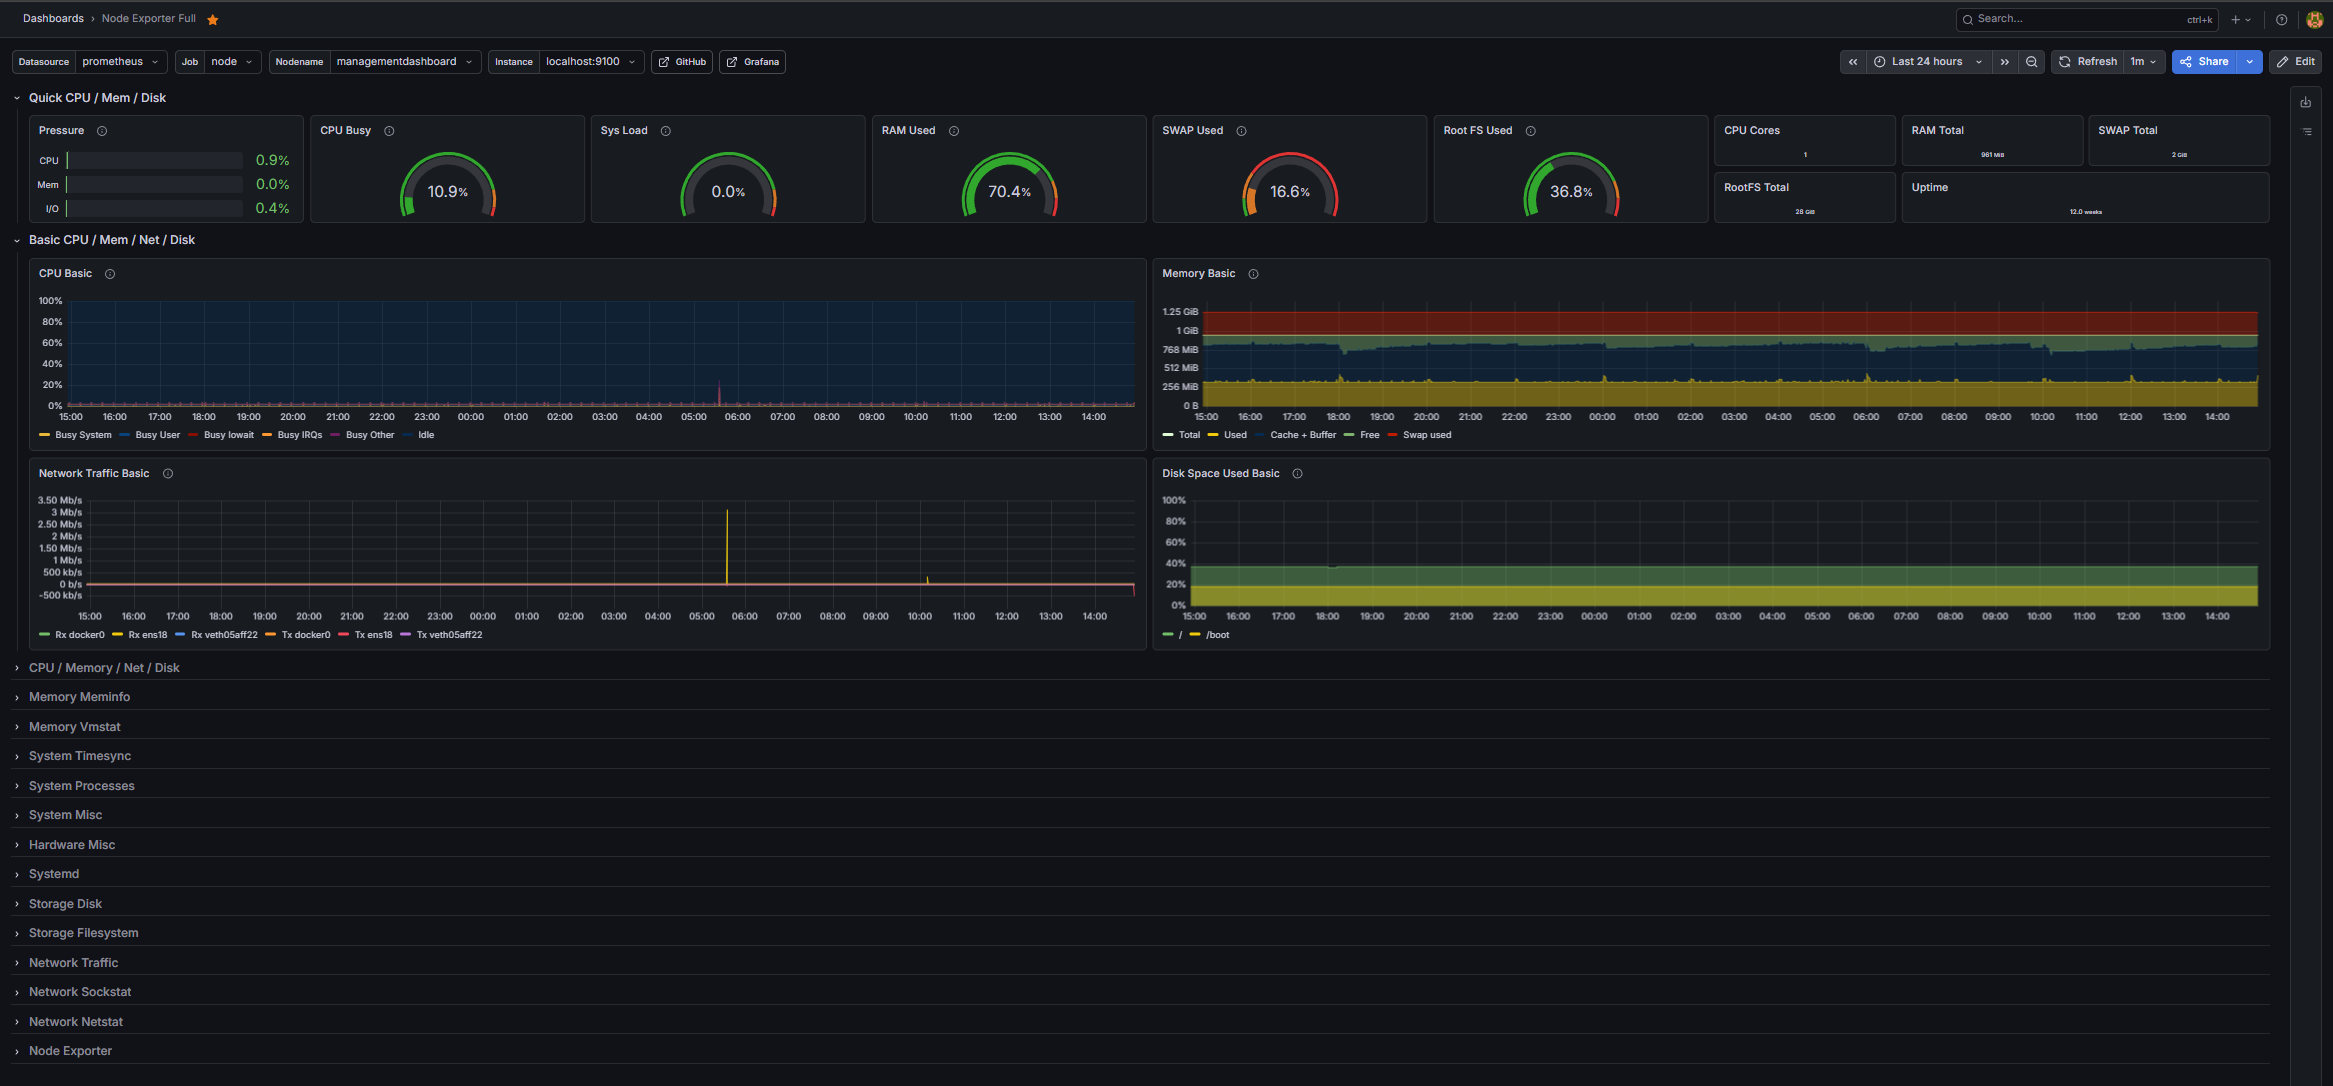The width and height of the screenshot is (2333, 1086).
Task: Expand the CPU / Memory / Net / Disk row
Action: tap(104, 668)
